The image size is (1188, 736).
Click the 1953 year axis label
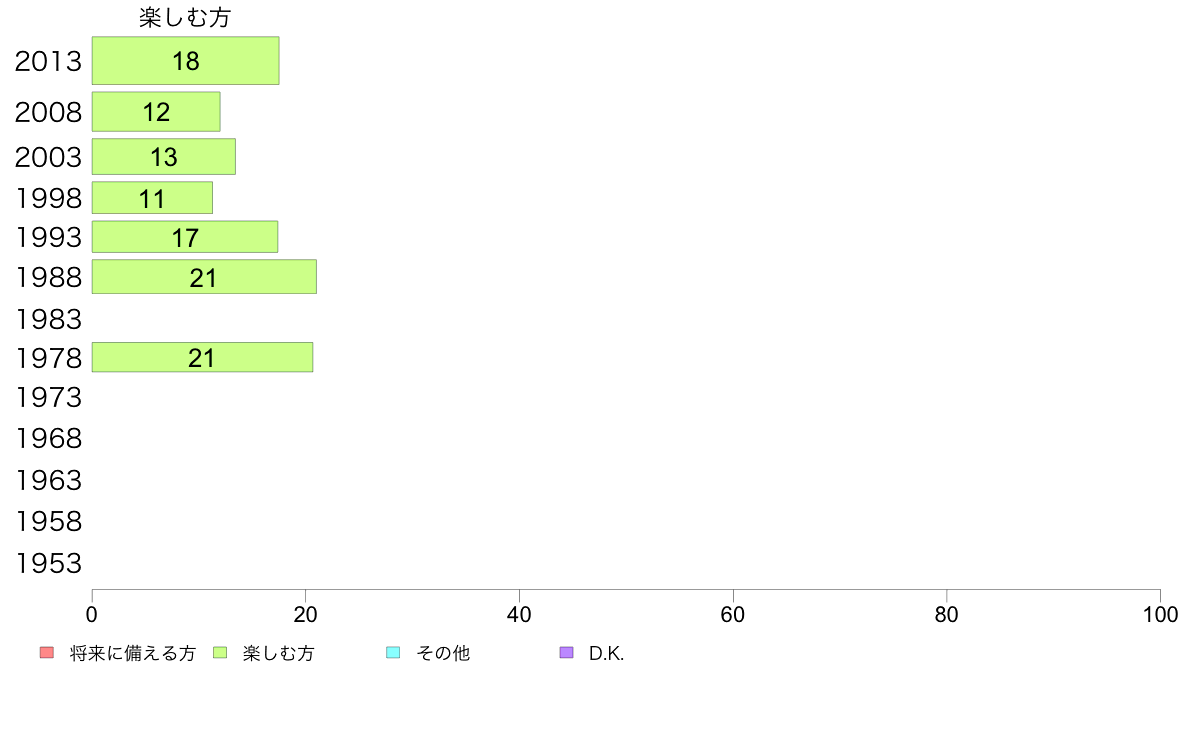(48, 563)
